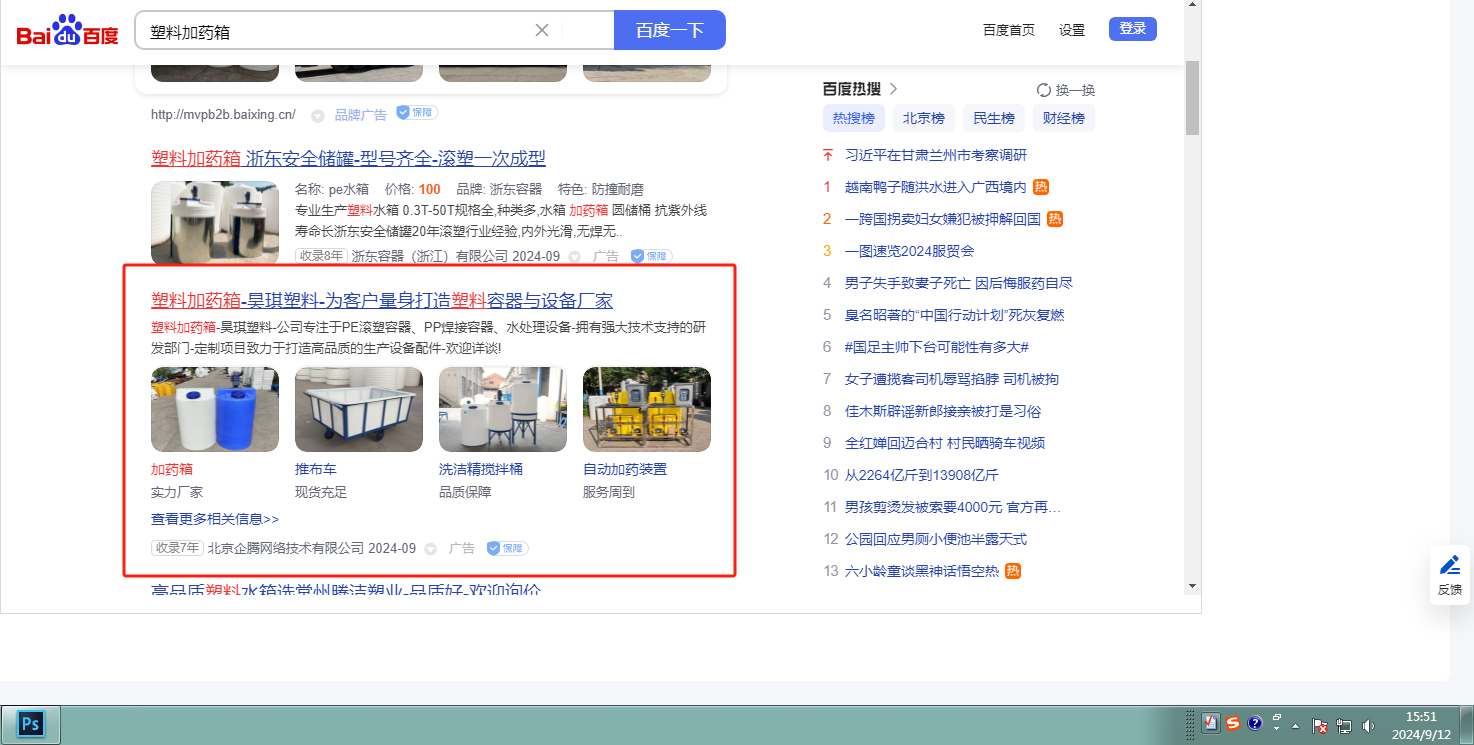
Task: Click the 收录7年 tag
Action: [177, 548]
